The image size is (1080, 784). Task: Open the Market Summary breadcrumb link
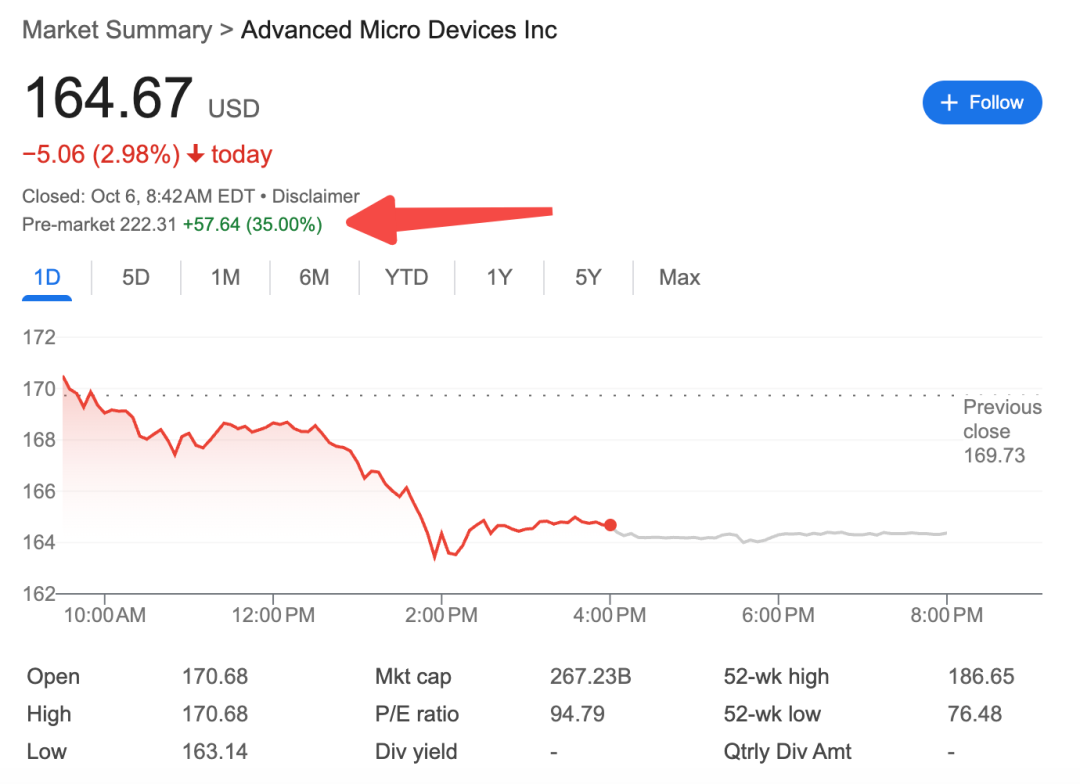(x=116, y=30)
